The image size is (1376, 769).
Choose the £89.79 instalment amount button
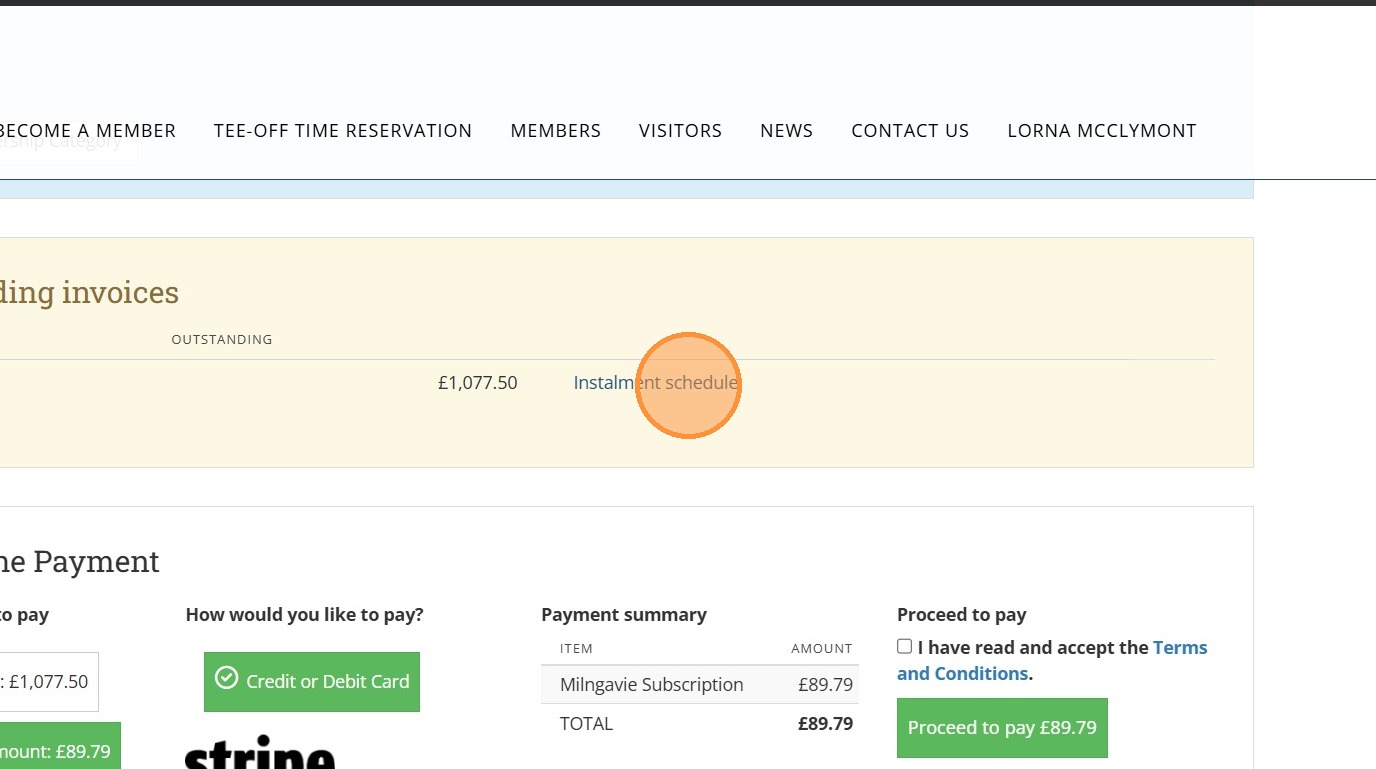(58, 750)
